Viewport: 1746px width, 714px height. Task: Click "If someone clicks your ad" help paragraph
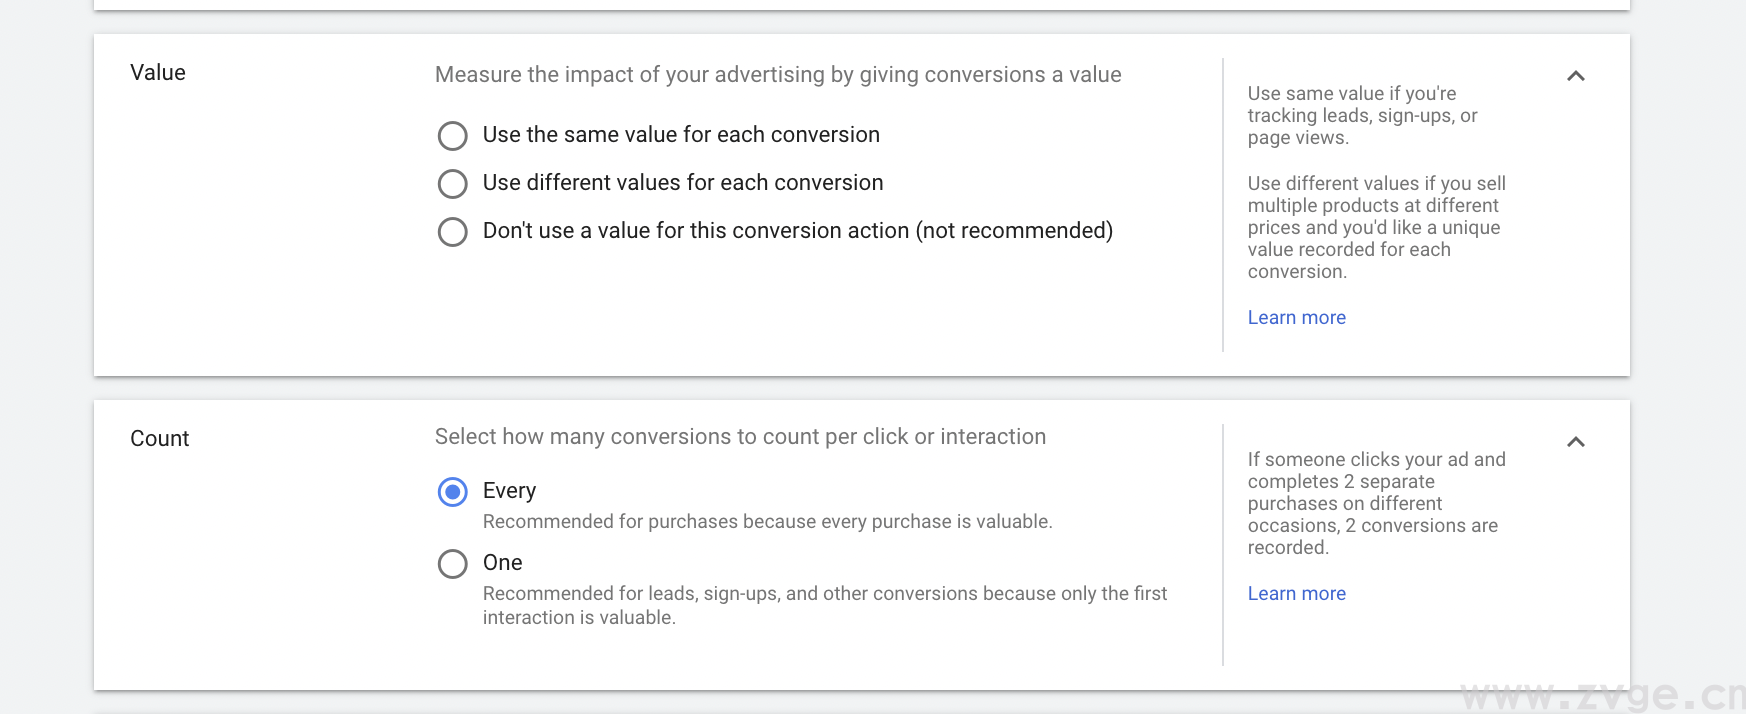click(1375, 503)
